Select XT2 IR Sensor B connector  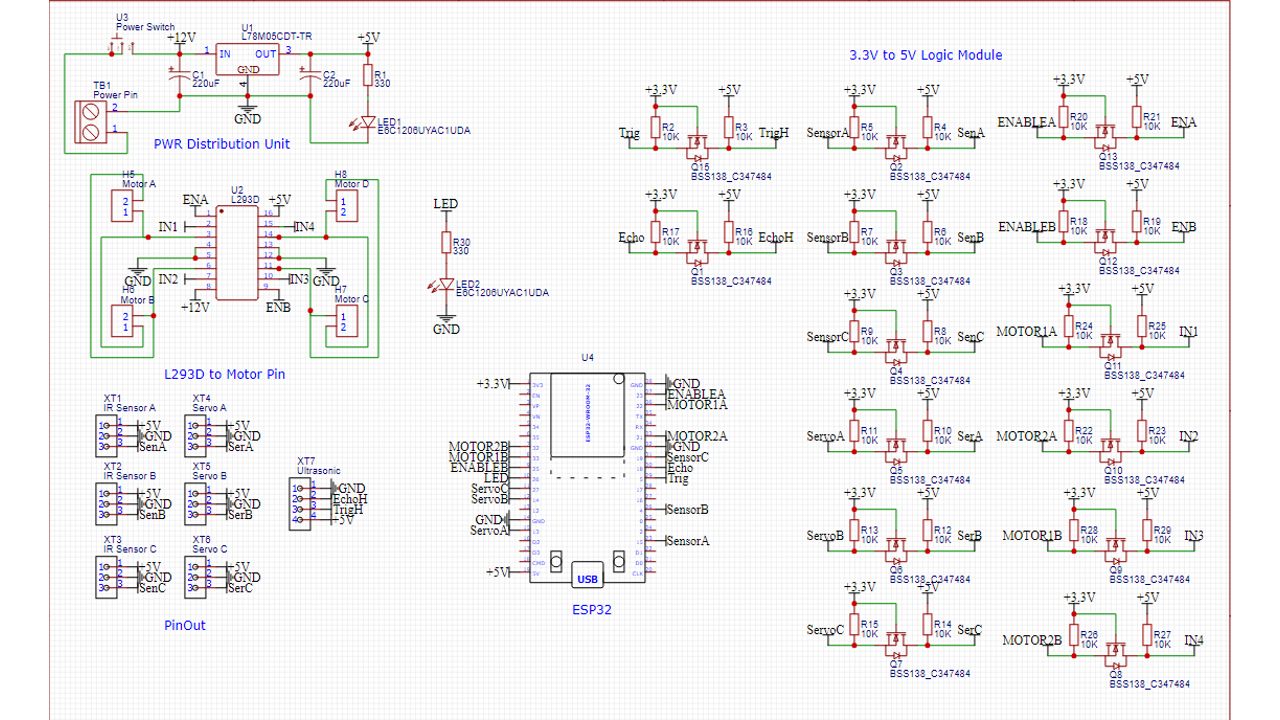[x=108, y=506]
